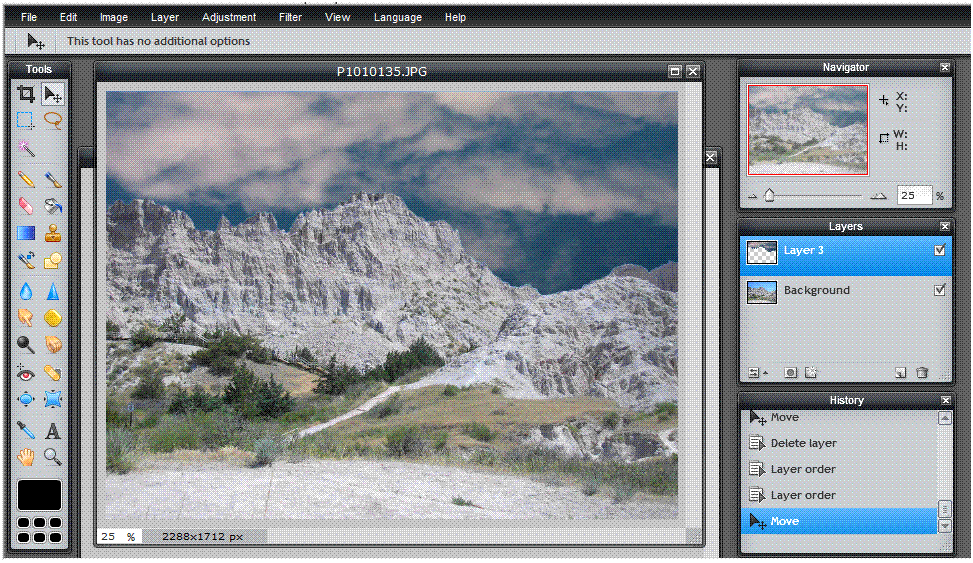973x563 pixels.
Task: Select the Background layer
Action: coord(816,290)
